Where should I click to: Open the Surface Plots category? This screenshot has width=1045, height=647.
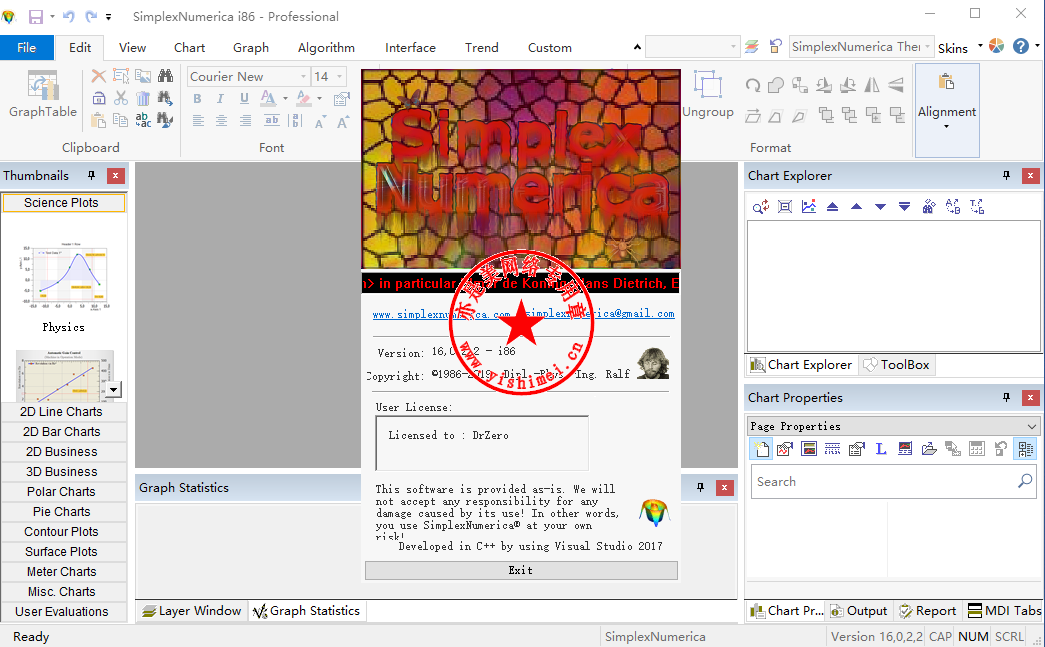click(61, 552)
